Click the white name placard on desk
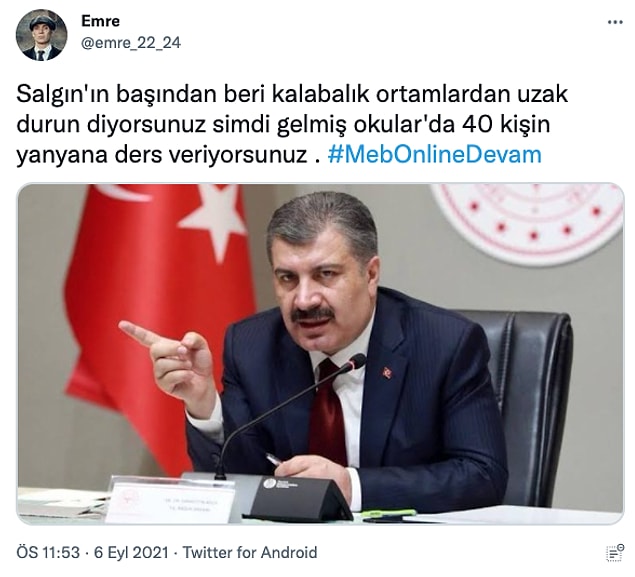 (171, 499)
